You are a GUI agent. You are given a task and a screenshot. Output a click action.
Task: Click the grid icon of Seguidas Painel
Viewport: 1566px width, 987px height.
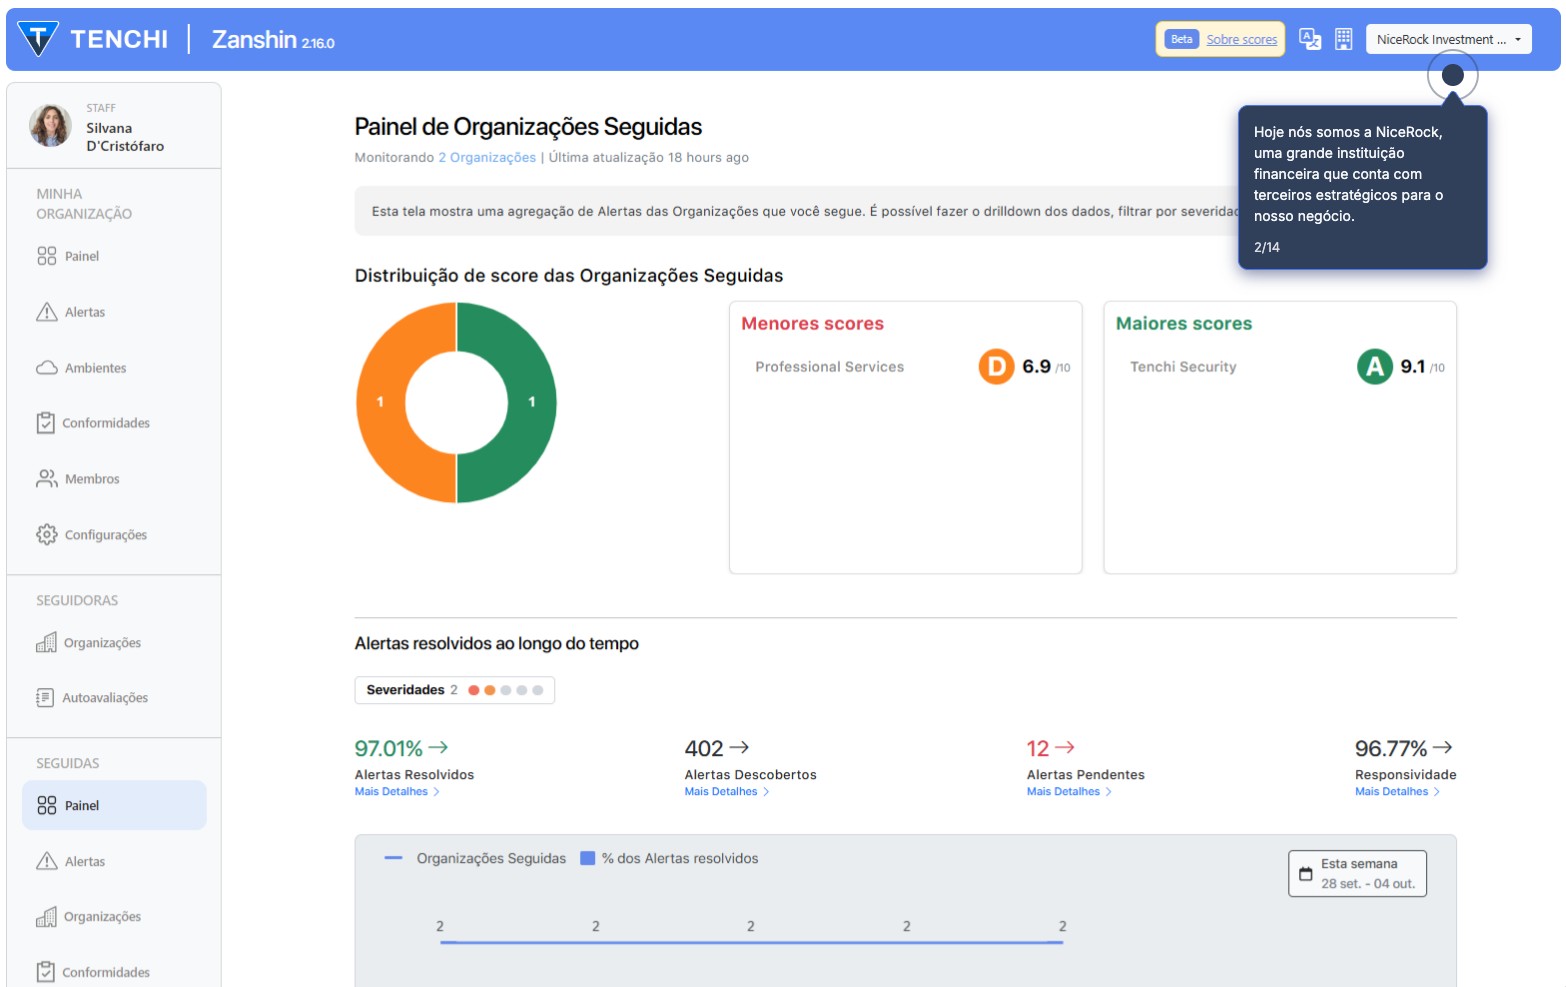pos(47,805)
